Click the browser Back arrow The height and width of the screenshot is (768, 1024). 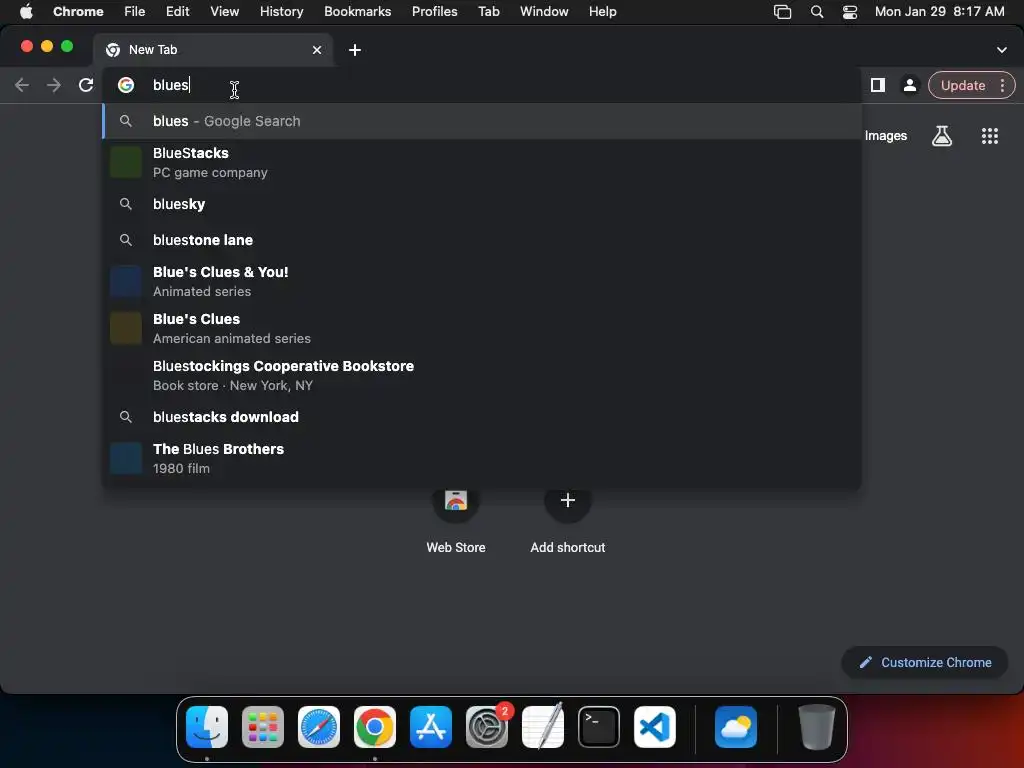click(22, 85)
